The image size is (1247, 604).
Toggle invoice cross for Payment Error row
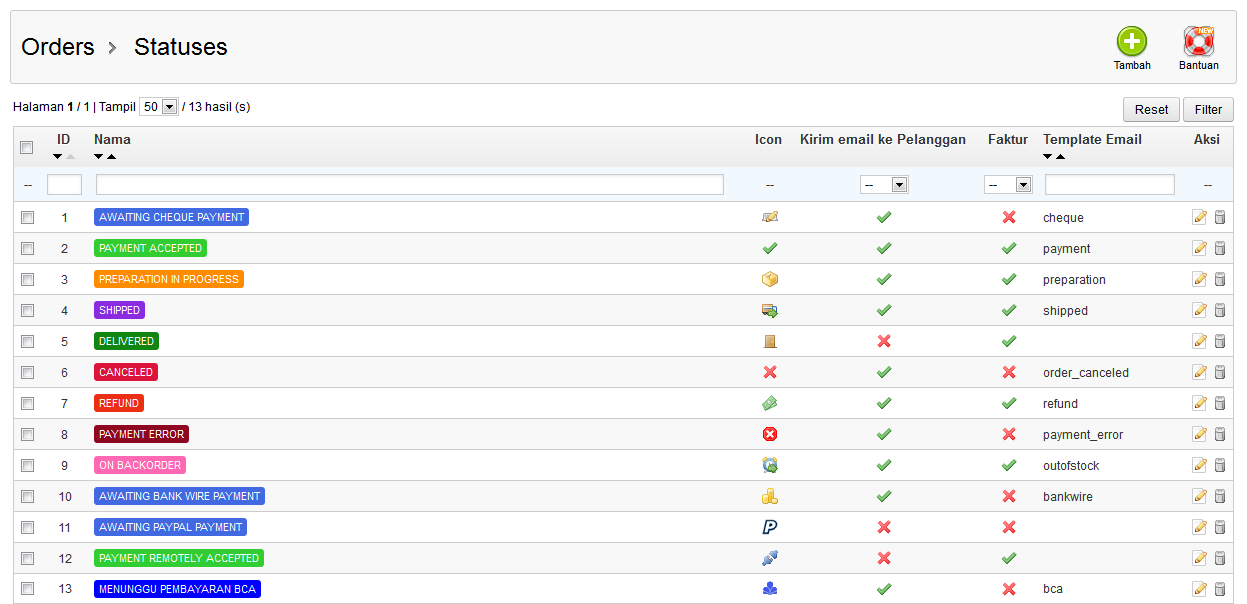coord(1009,434)
